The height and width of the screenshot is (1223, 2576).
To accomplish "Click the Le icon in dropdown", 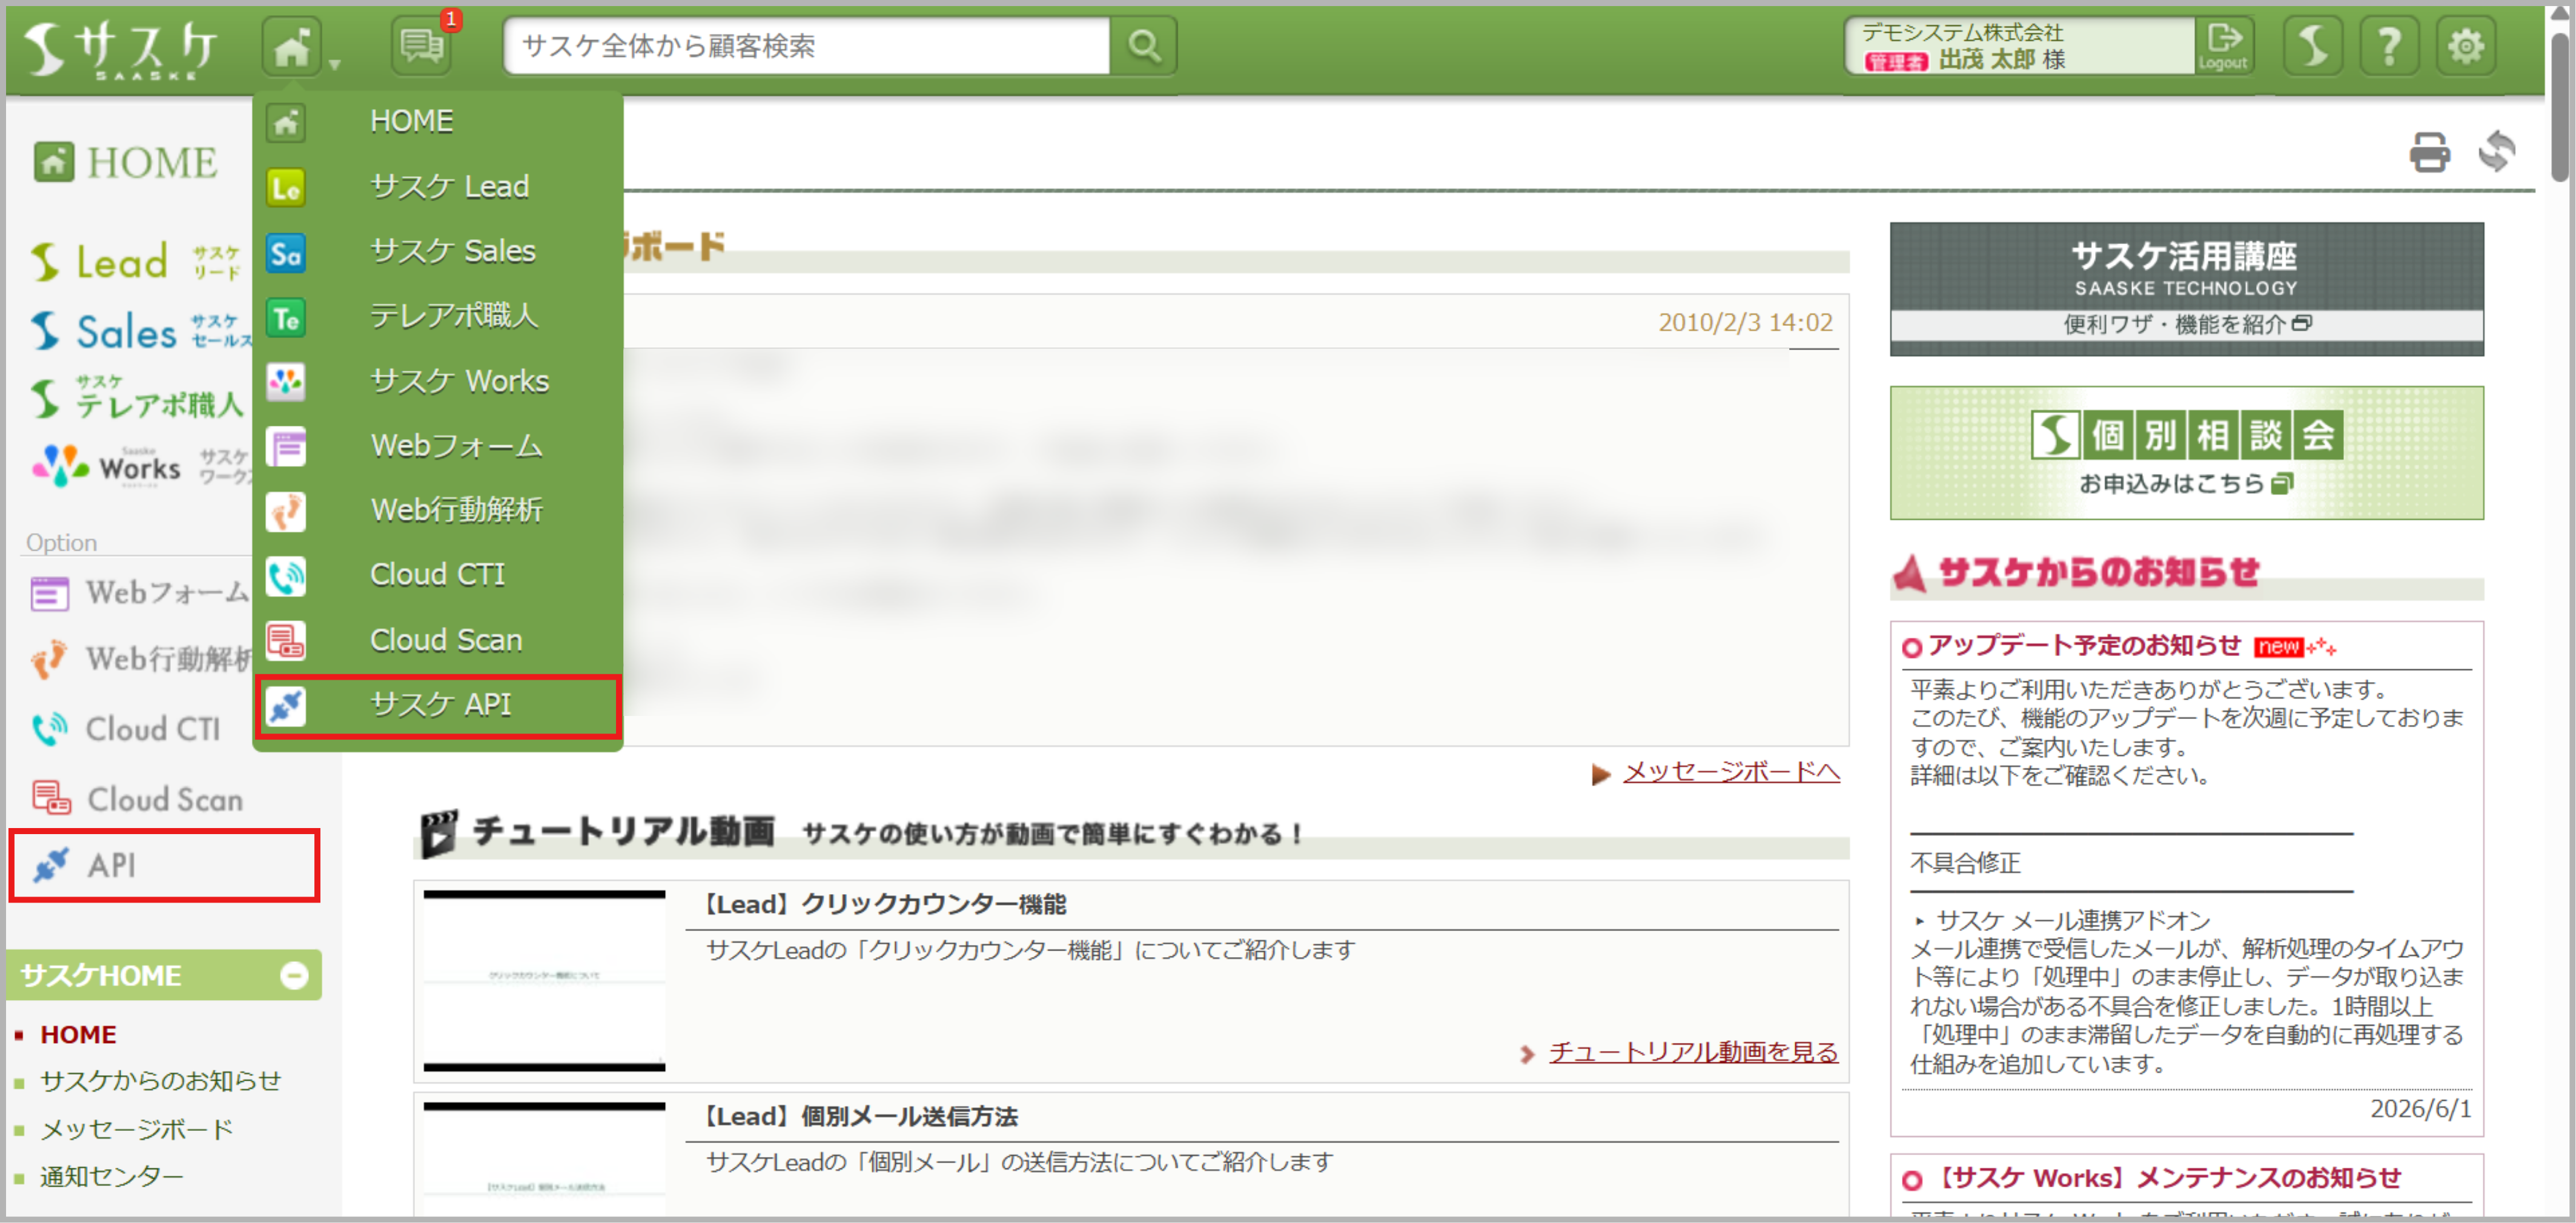I will pyautogui.click(x=286, y=188).
